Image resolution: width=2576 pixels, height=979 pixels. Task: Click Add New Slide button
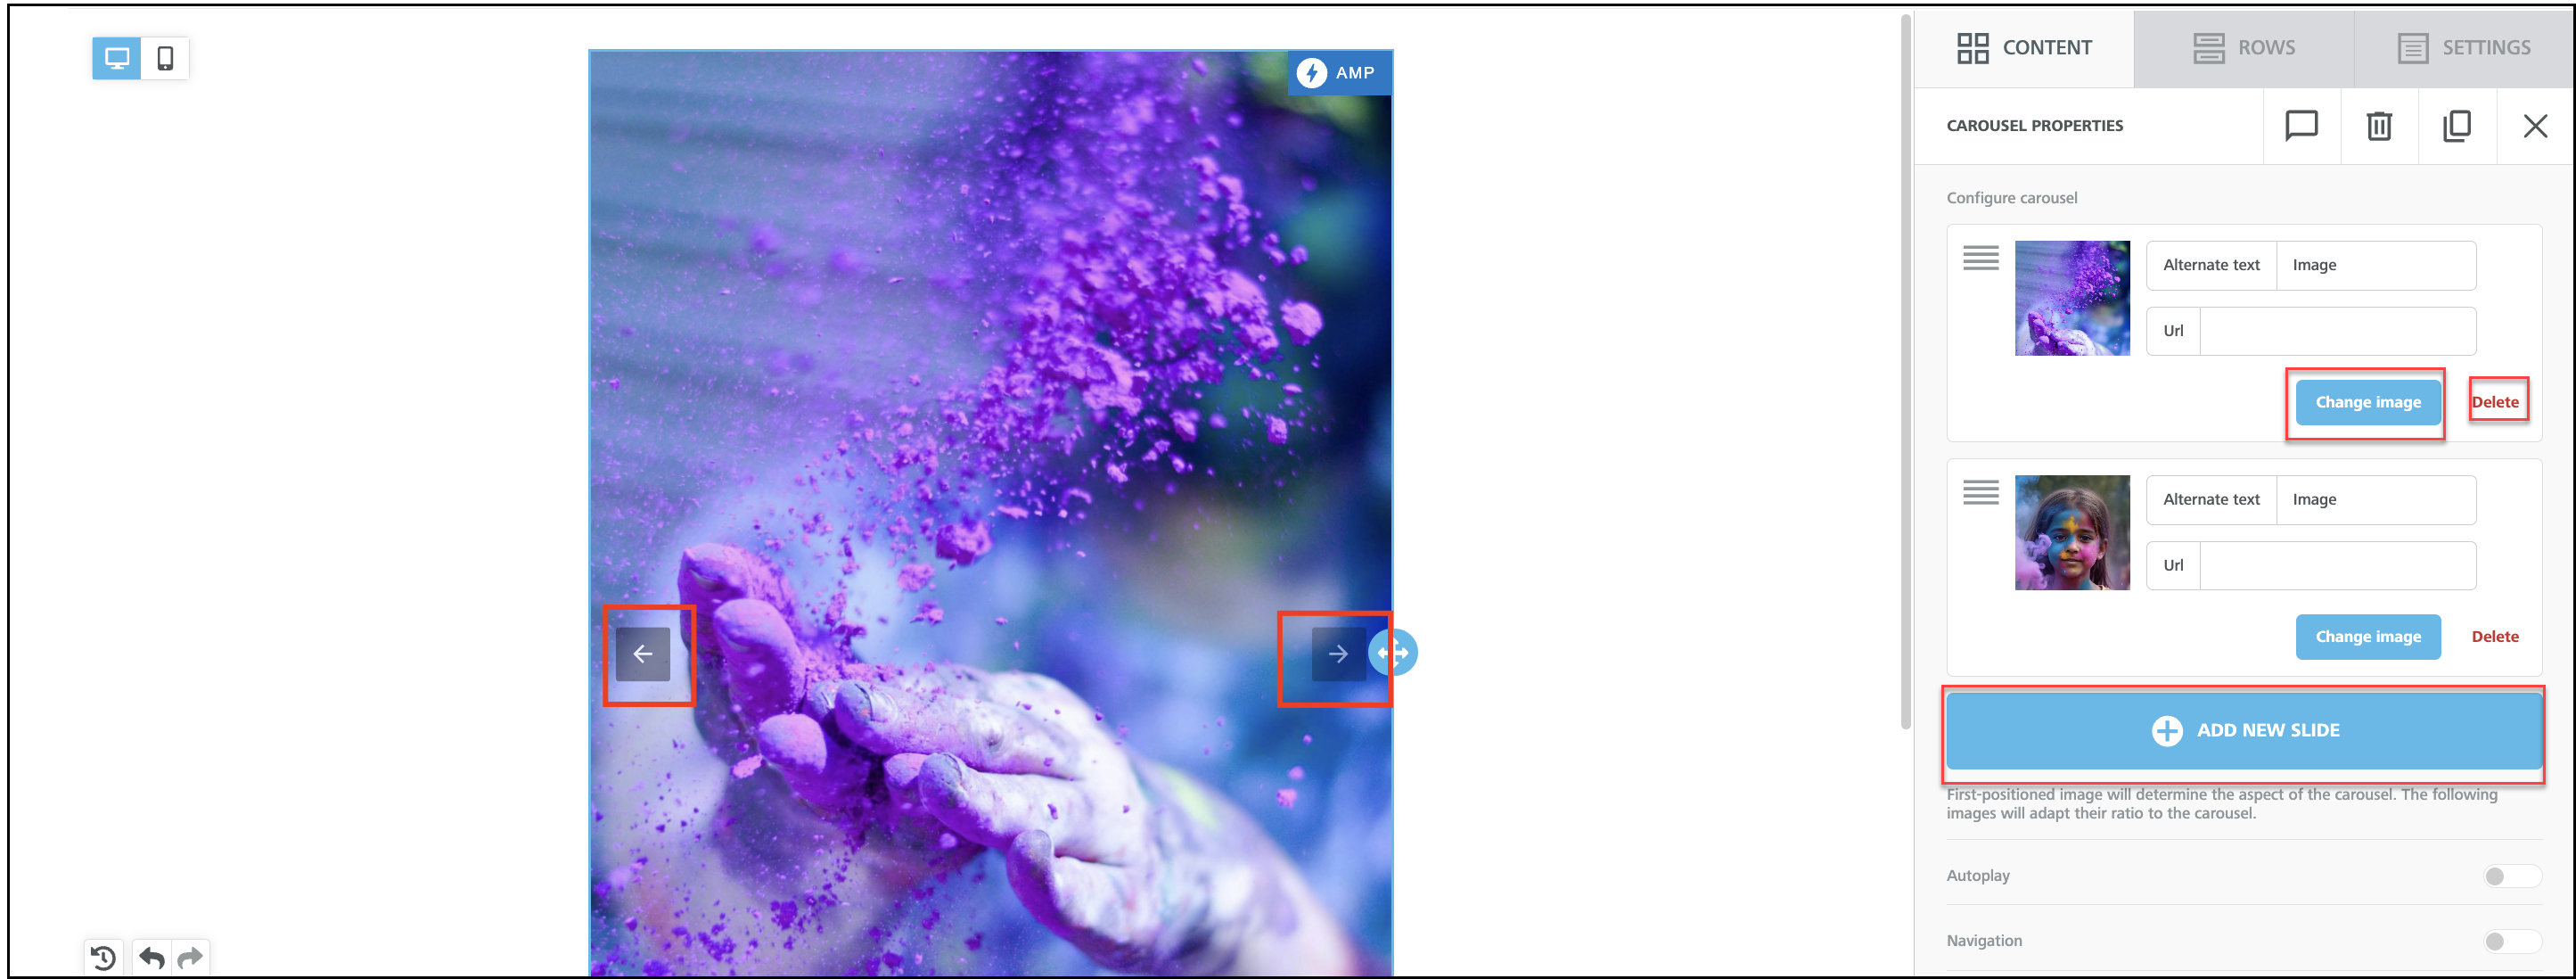(2244, 731)
